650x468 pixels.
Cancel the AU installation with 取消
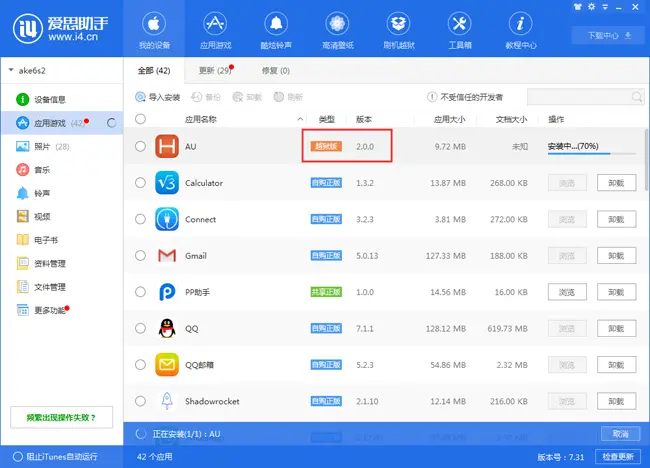tap(620, 434)
